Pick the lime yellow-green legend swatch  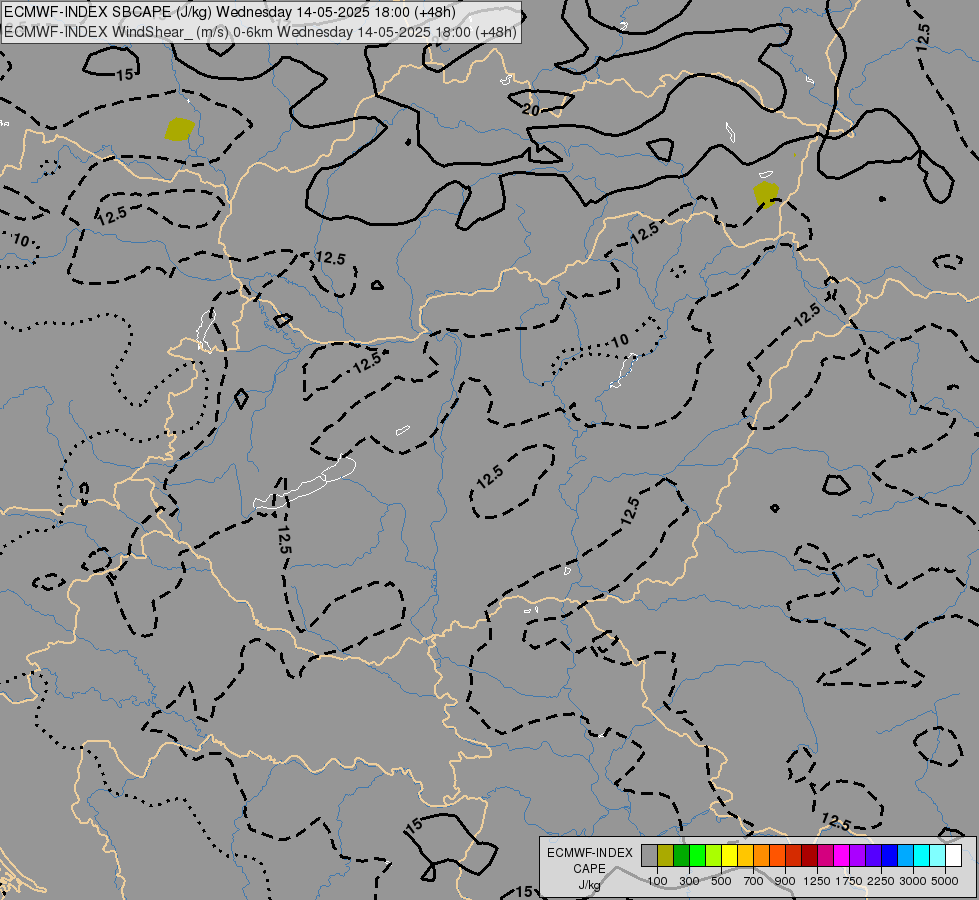(x=714, y=855)
